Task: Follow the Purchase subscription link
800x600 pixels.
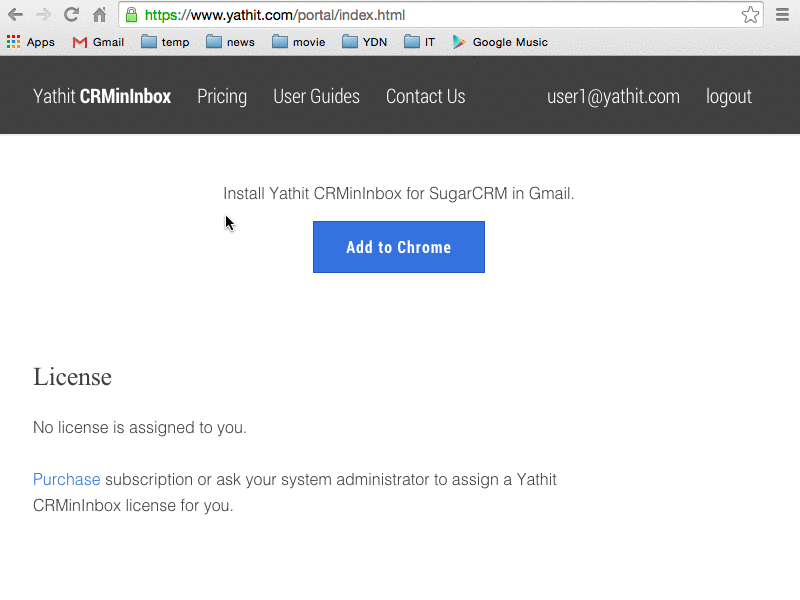Action: (66, 480)
